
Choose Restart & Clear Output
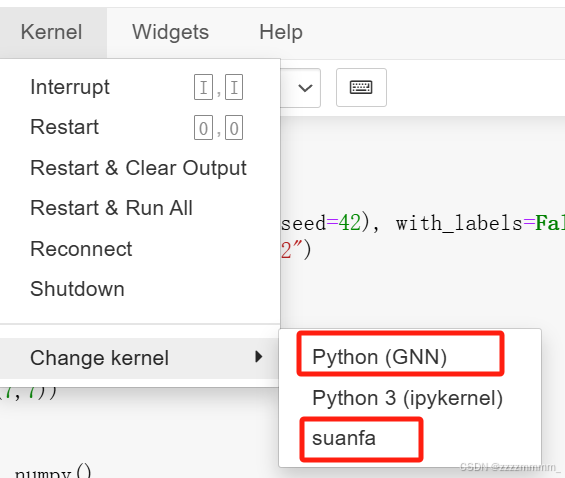point(140,168)
